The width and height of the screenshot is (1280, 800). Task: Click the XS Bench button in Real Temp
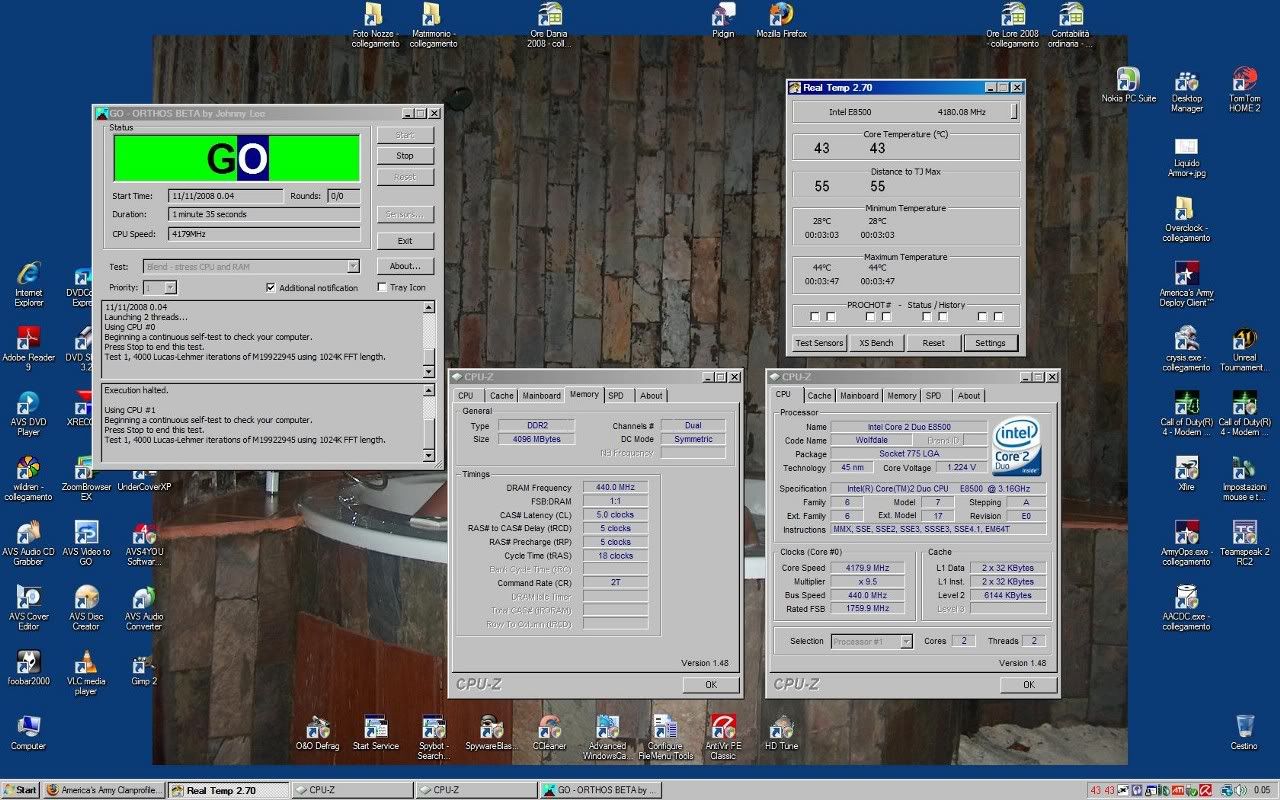(x=876, y=343)
